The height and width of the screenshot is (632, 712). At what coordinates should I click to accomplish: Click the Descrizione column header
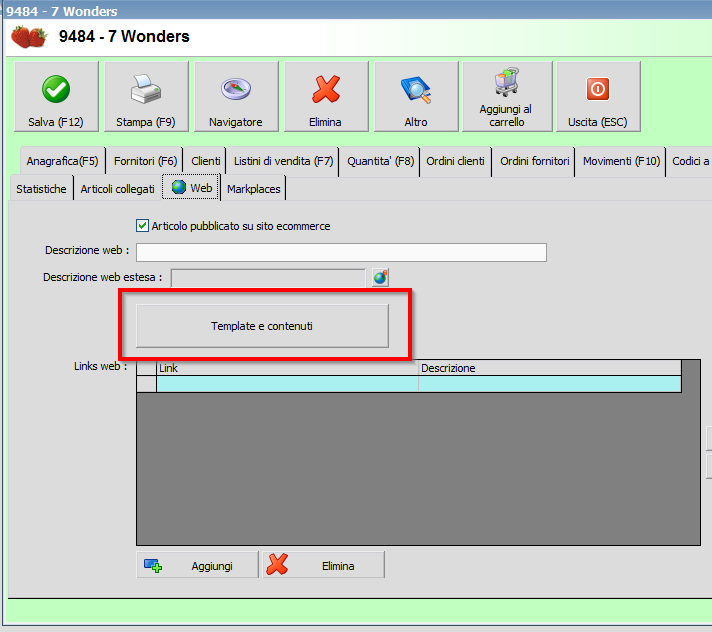pyautogui.click(x=550, y=368)
